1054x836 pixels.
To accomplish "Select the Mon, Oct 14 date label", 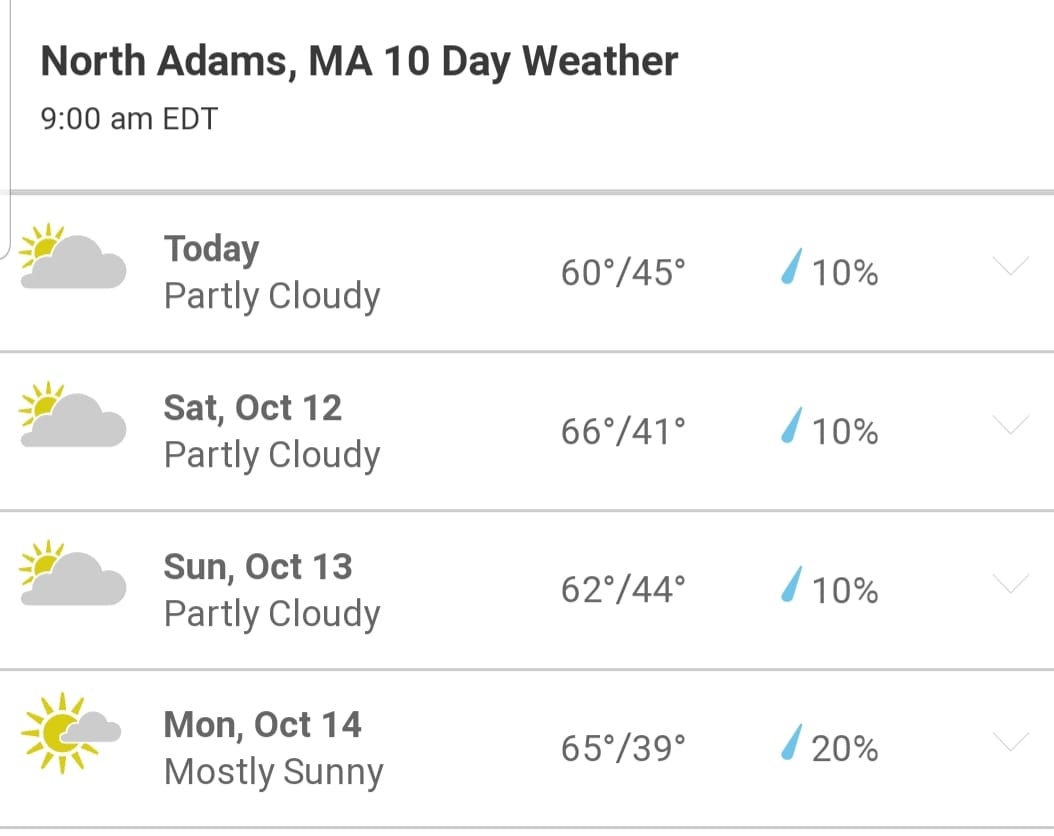I will (263, 725).
